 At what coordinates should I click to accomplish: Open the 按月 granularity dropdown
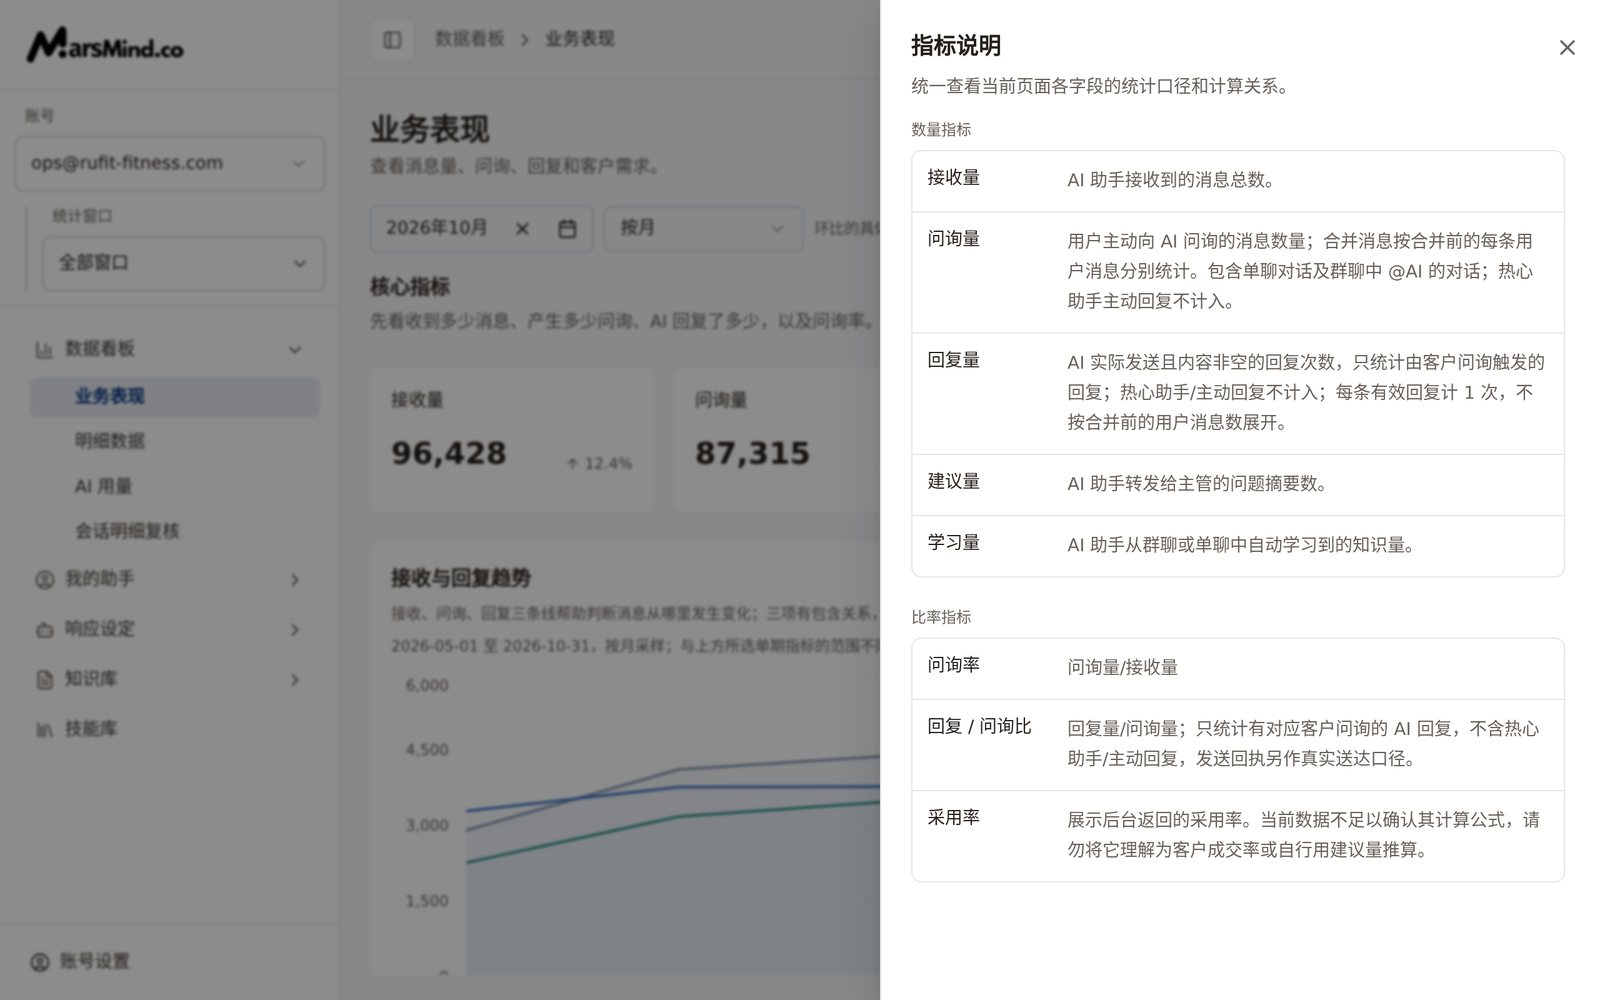(703, 228)
